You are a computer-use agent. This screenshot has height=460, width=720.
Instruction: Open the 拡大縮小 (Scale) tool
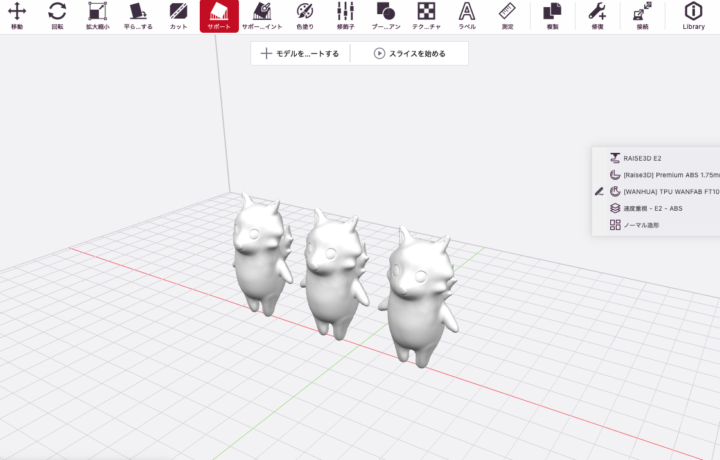click(x=97, y=16)
